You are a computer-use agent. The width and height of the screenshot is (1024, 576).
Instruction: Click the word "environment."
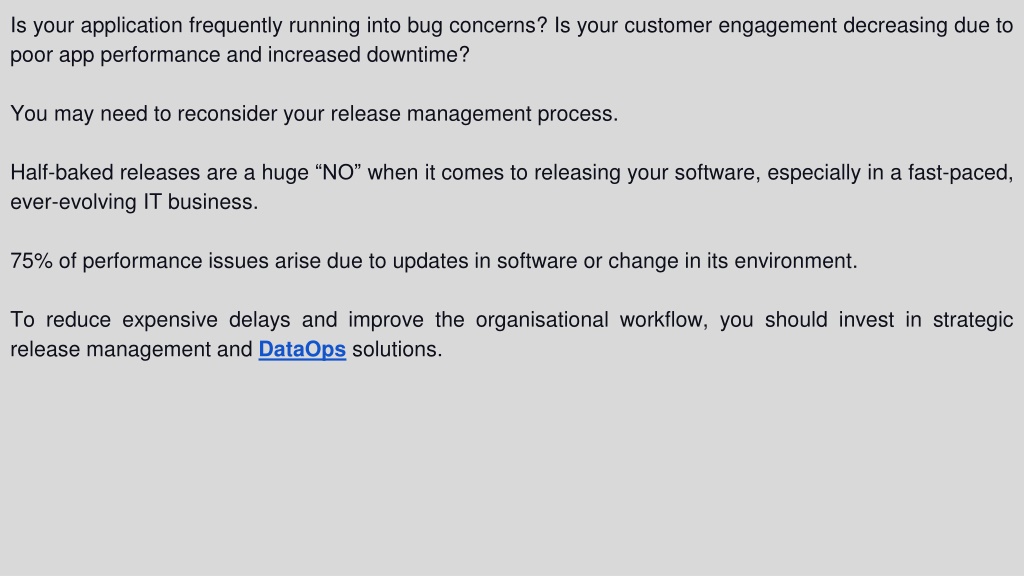pyautogui.click(x=795, y=261)
